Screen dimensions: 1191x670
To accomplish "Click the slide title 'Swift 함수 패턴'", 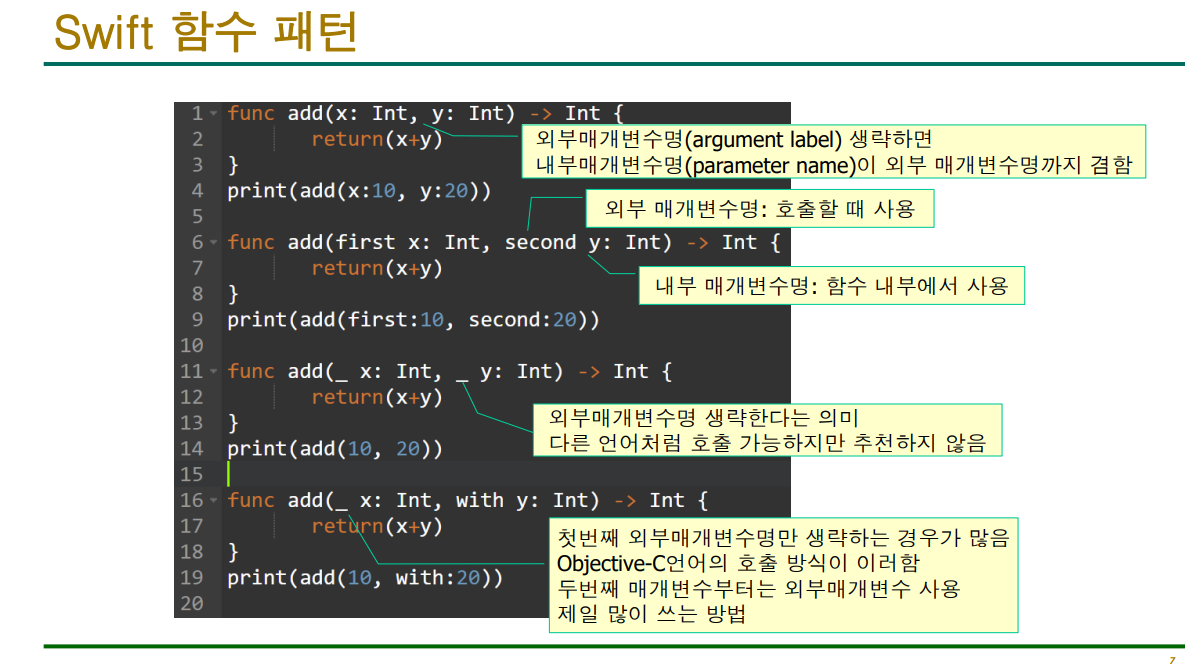I will point(205,32).
